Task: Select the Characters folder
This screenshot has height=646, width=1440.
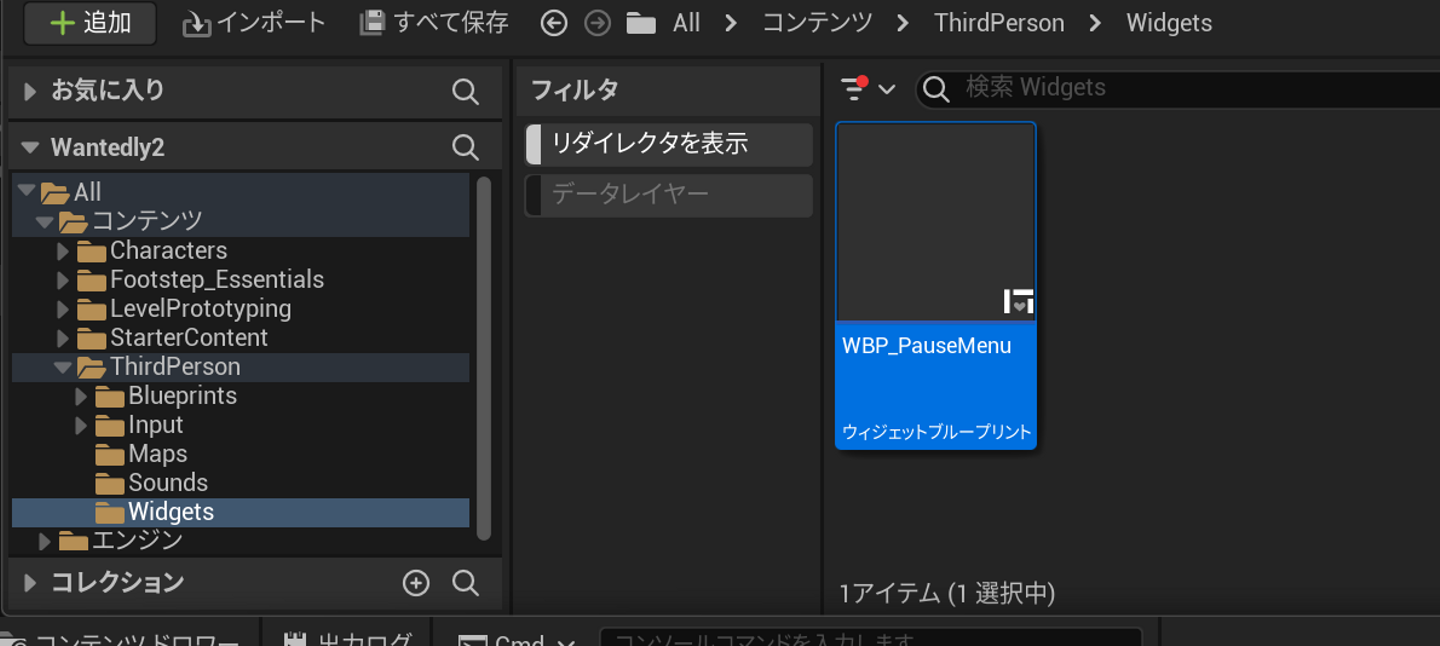Action: click(240, 250)
